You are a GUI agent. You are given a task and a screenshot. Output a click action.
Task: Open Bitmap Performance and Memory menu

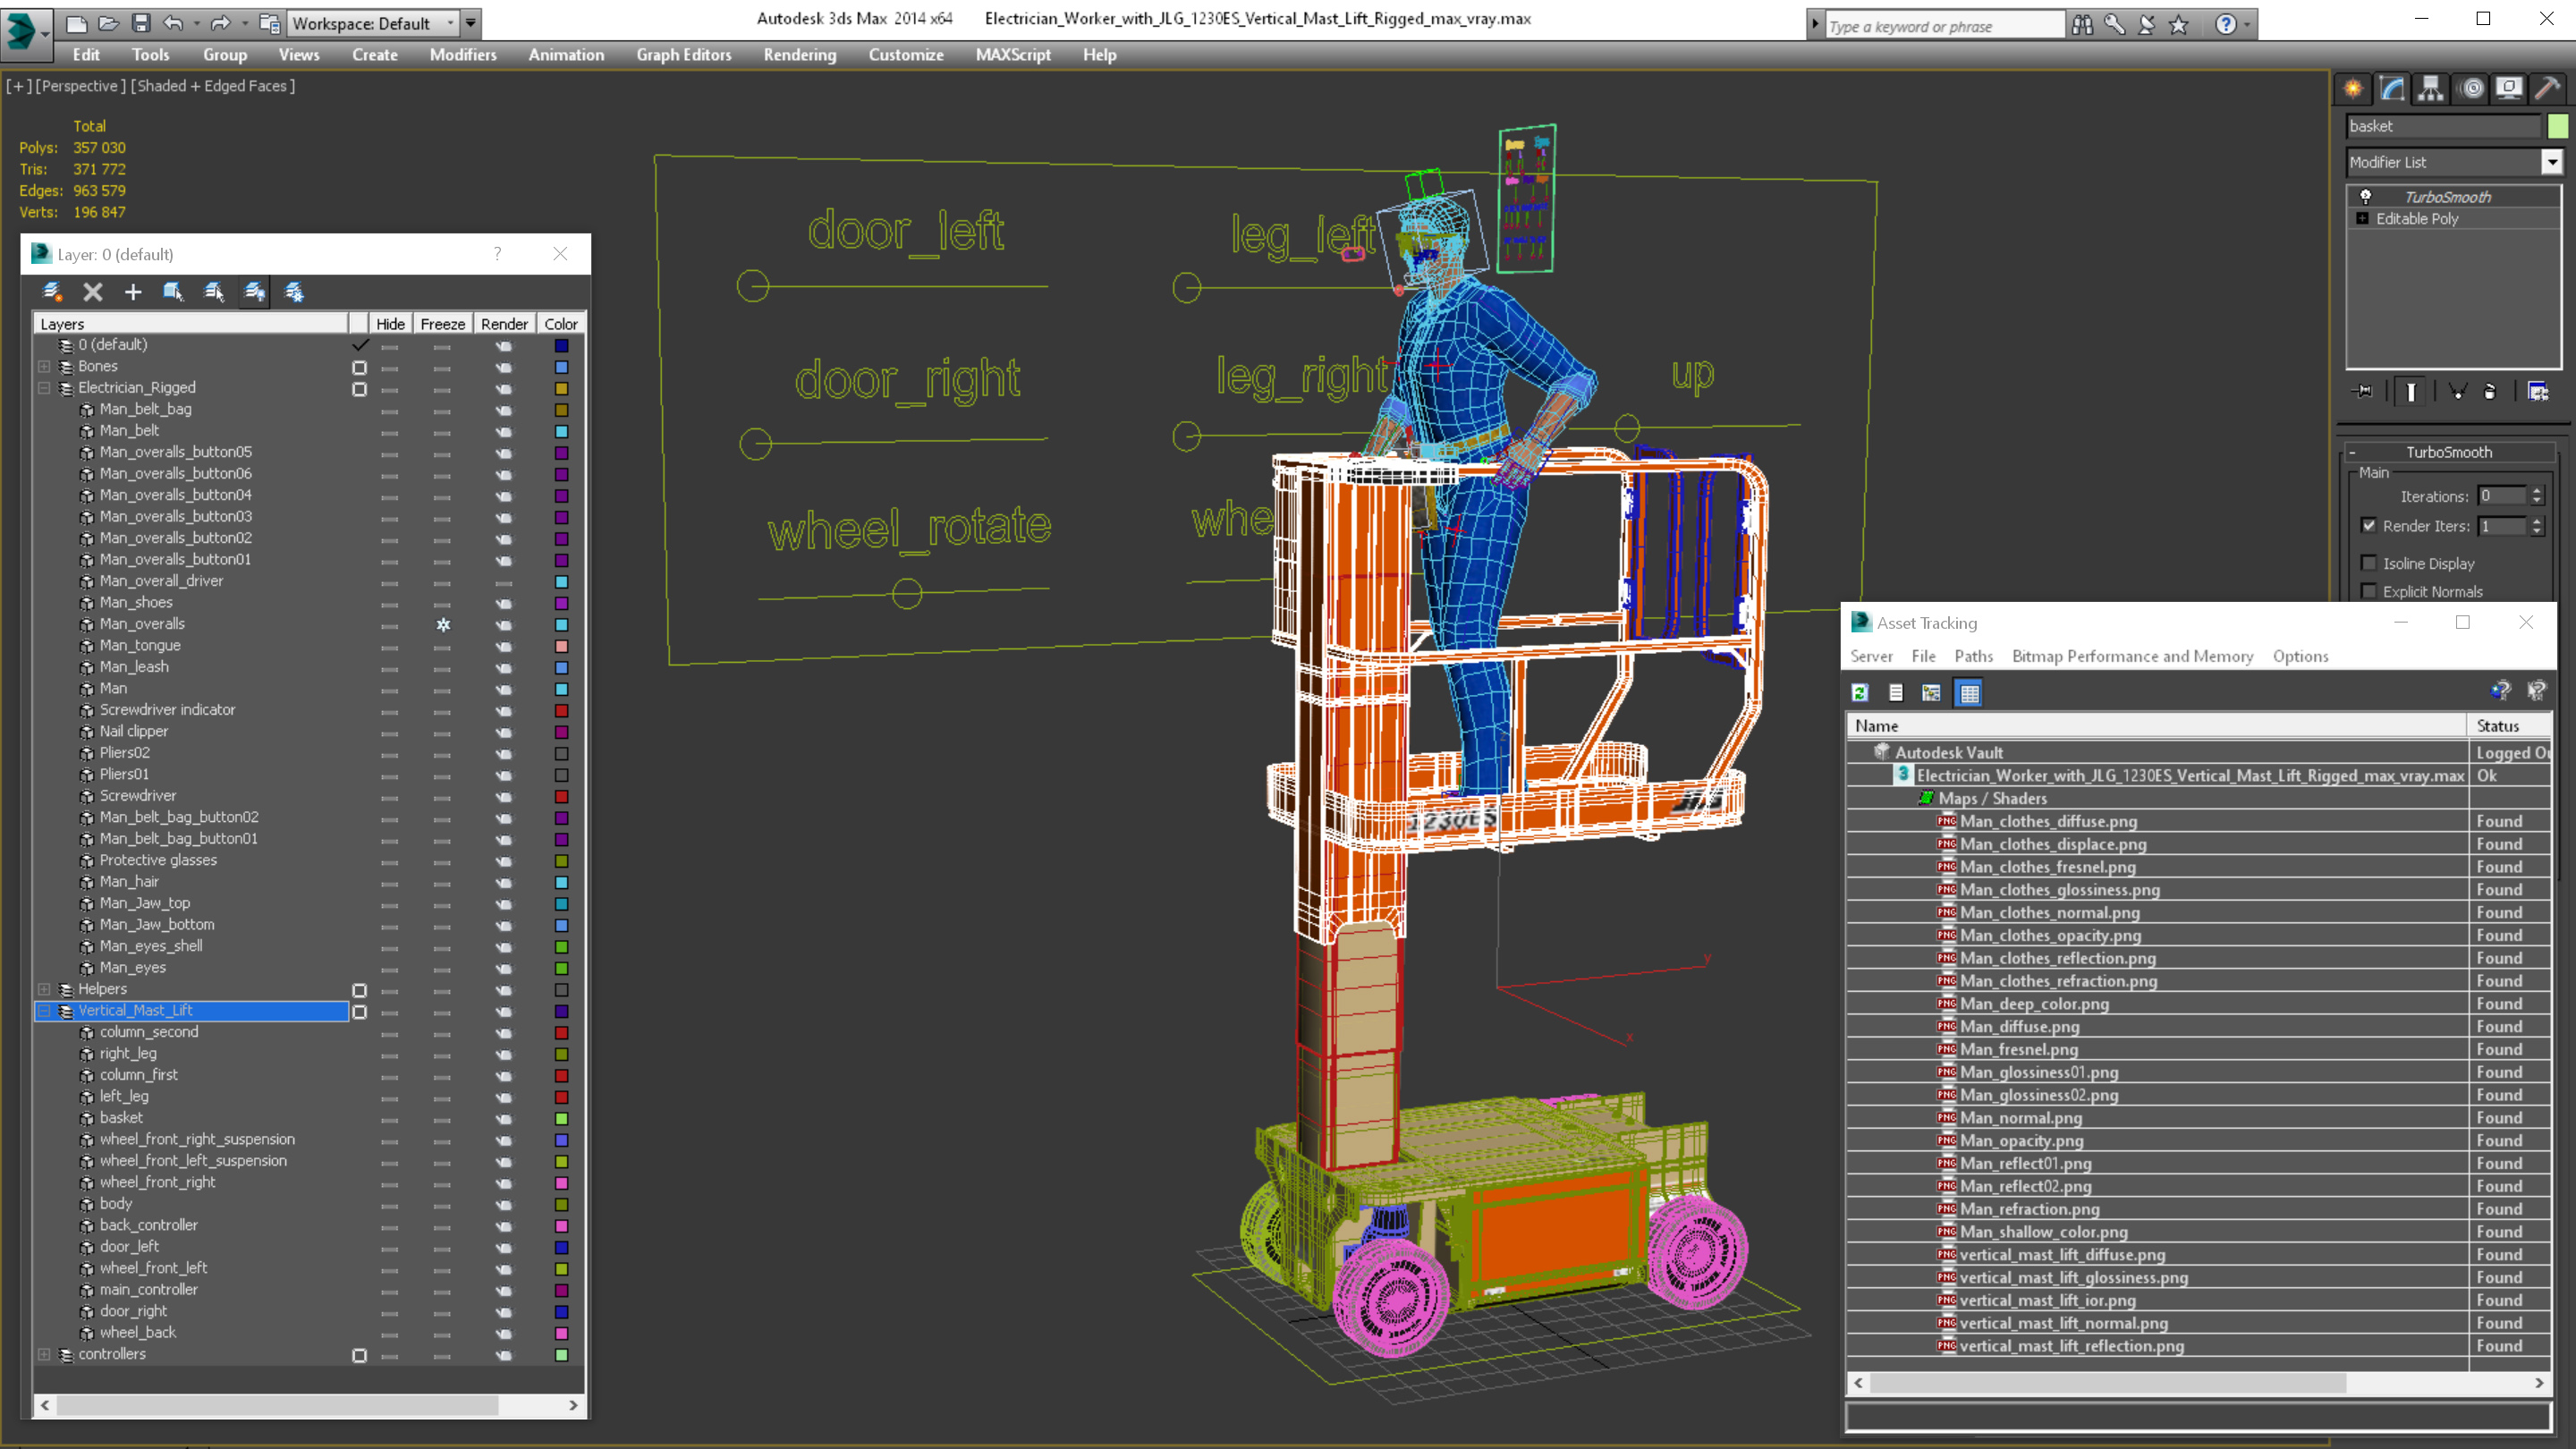[2132, 656]
